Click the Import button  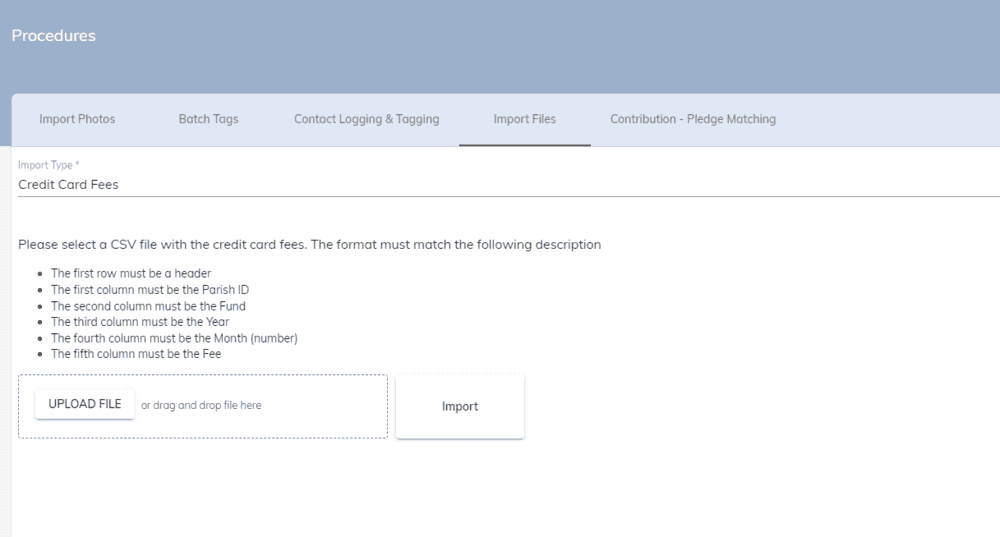(460, 406)
